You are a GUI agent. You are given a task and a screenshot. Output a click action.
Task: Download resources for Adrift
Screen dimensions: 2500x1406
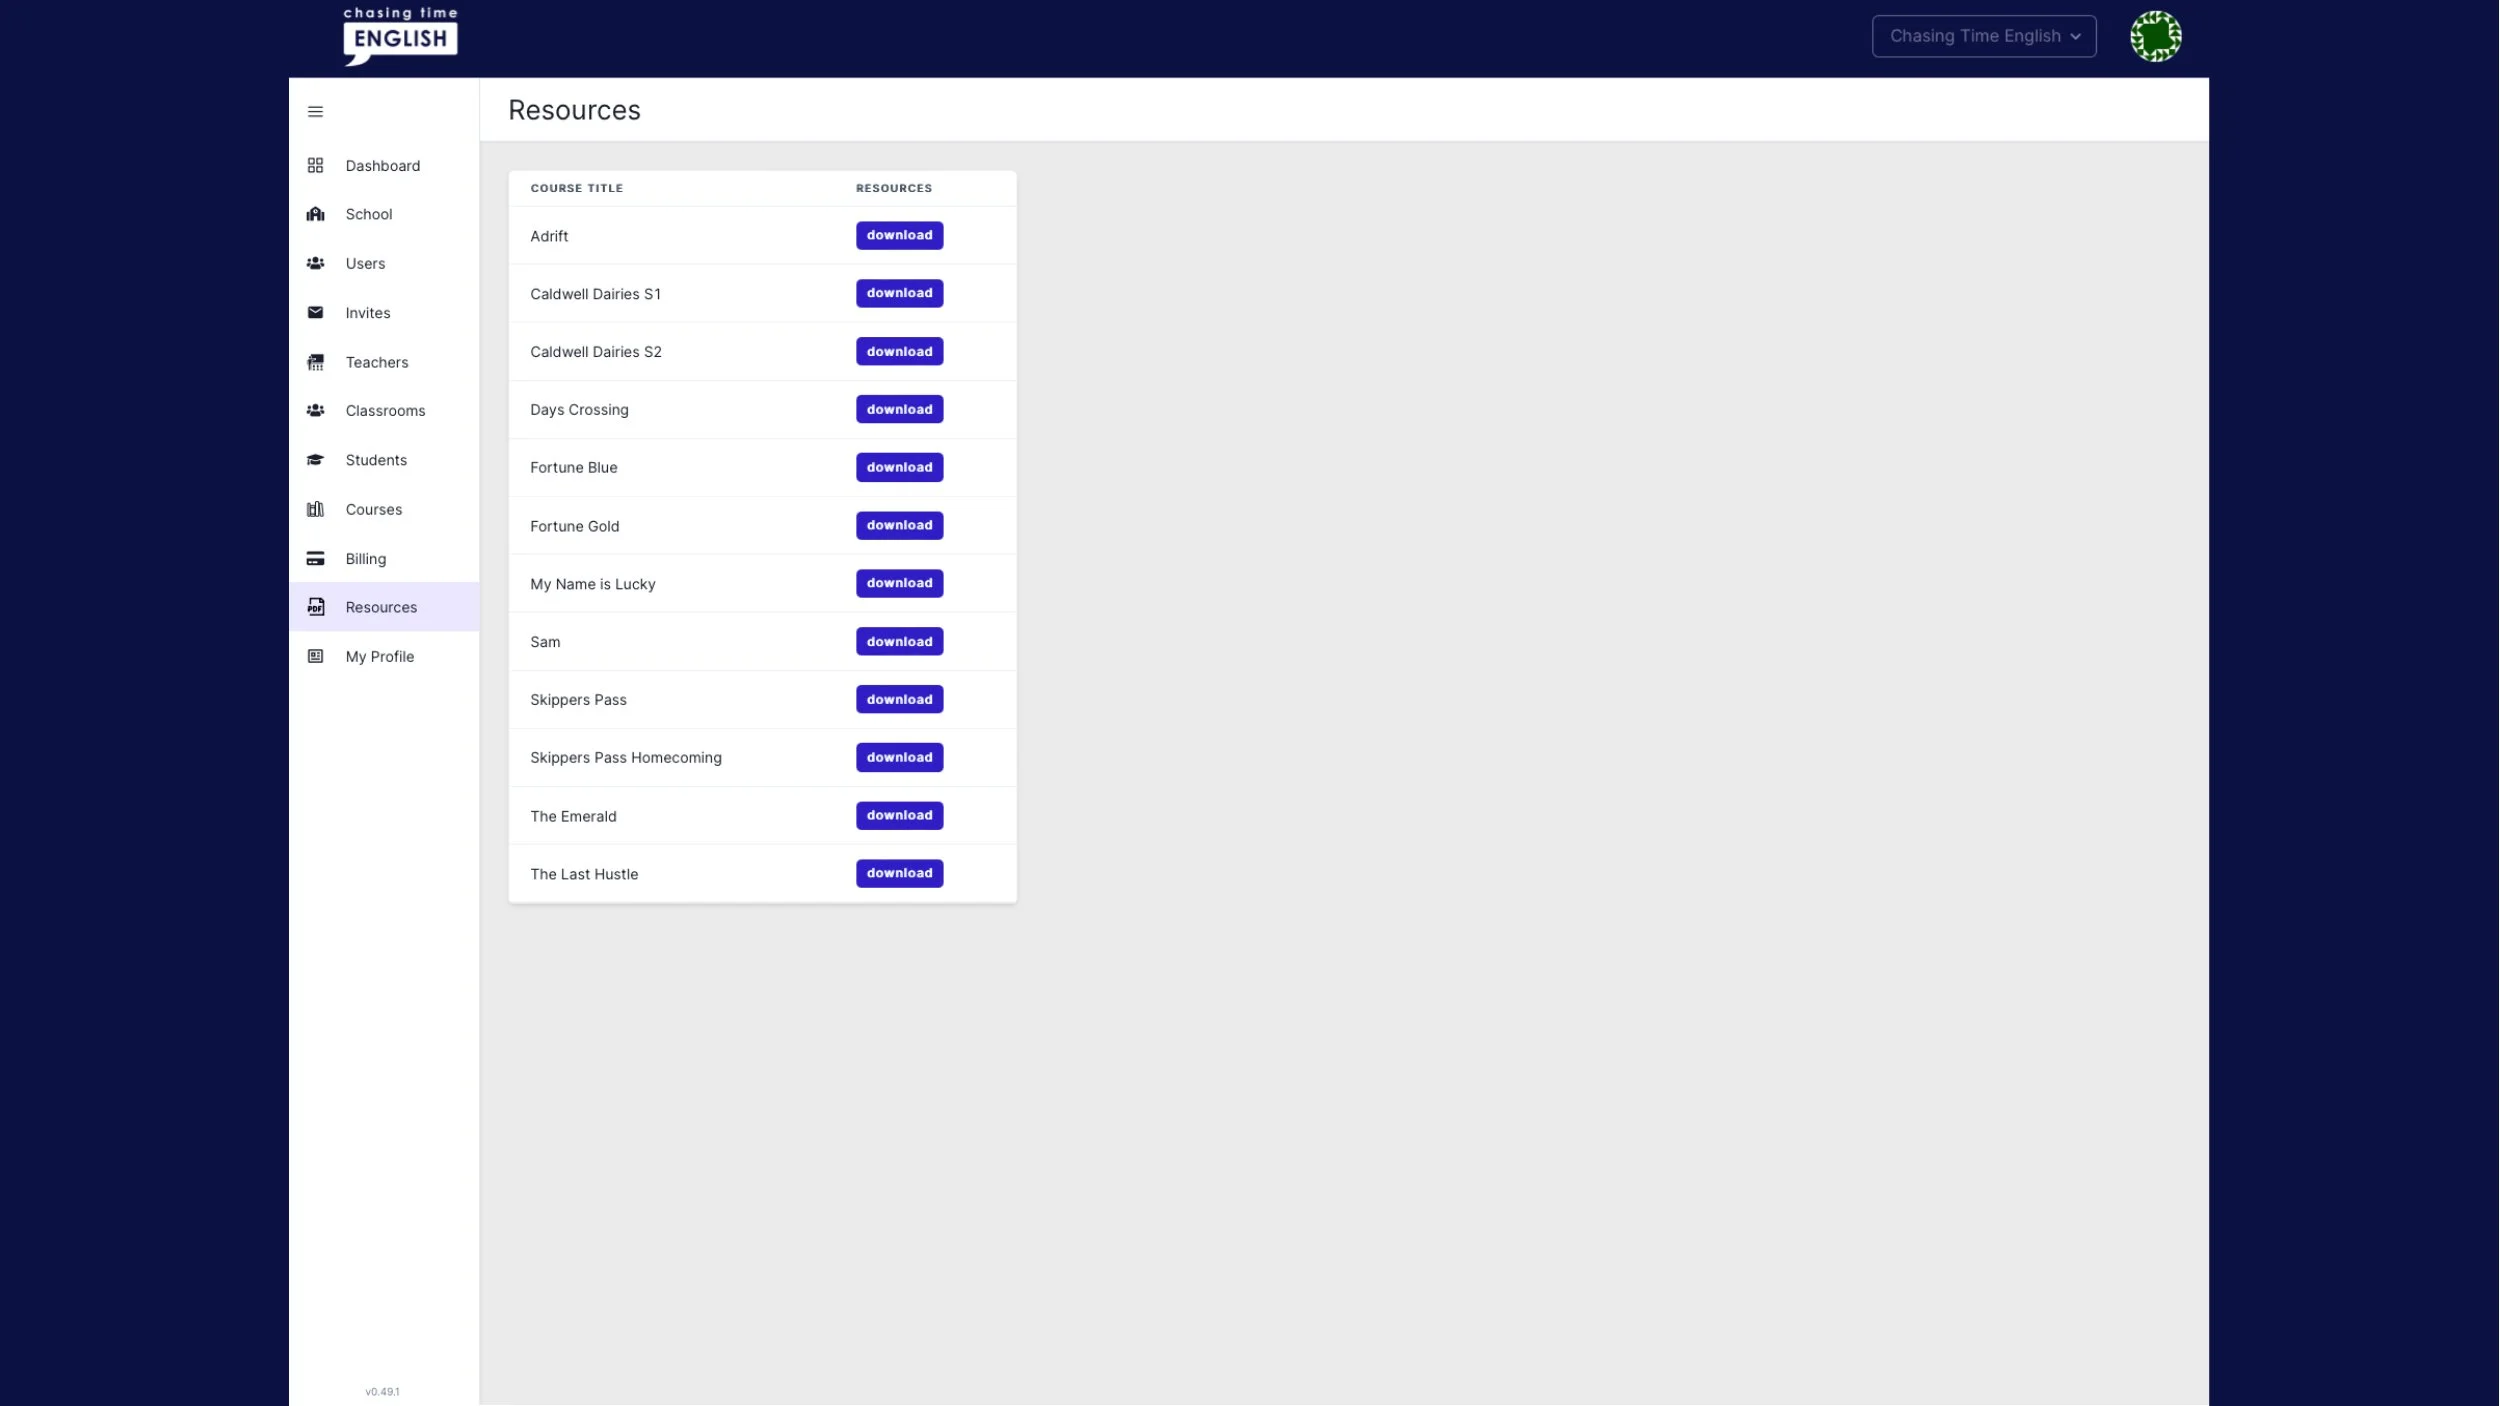[x=899, y=235]
